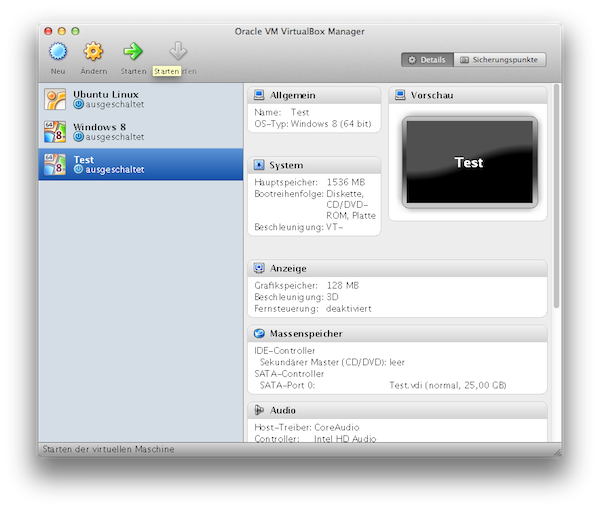Click the Test preview thumbnail
The width and height of the screenshot is (600, 510).
470,162
